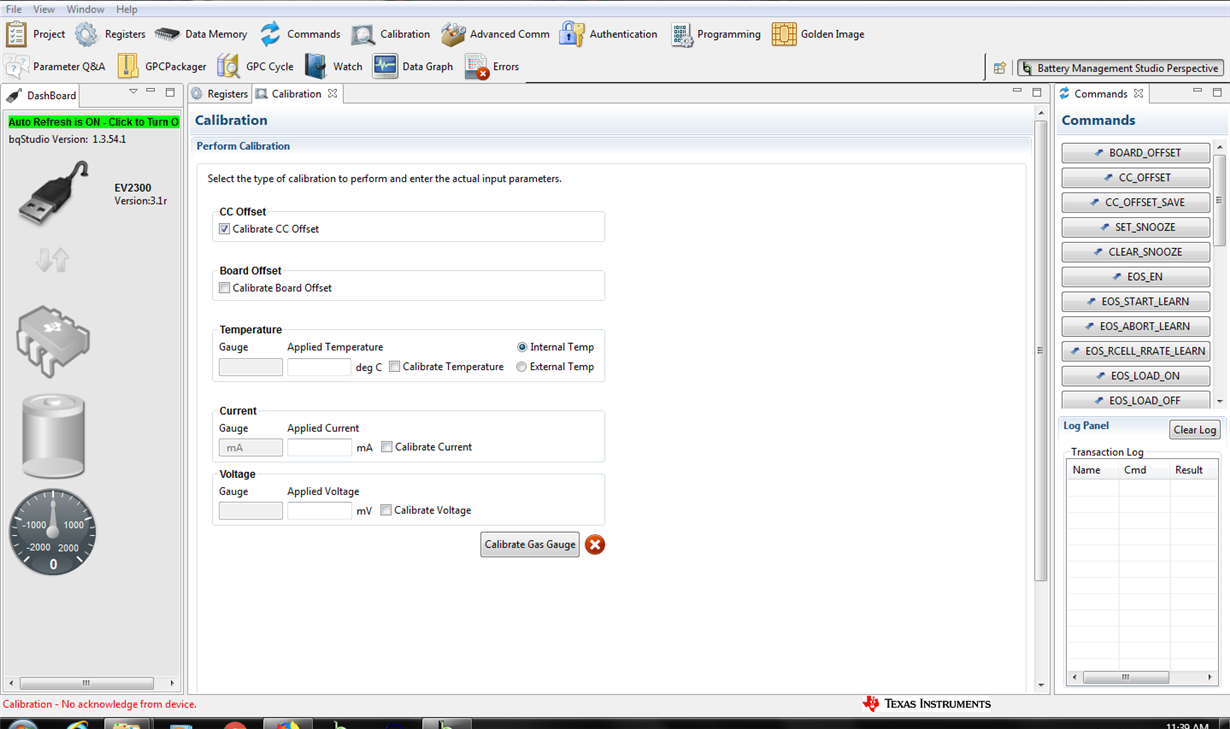Open Parameter Q&A icon
Screen dimensions: 1230x729
[16, 67]
